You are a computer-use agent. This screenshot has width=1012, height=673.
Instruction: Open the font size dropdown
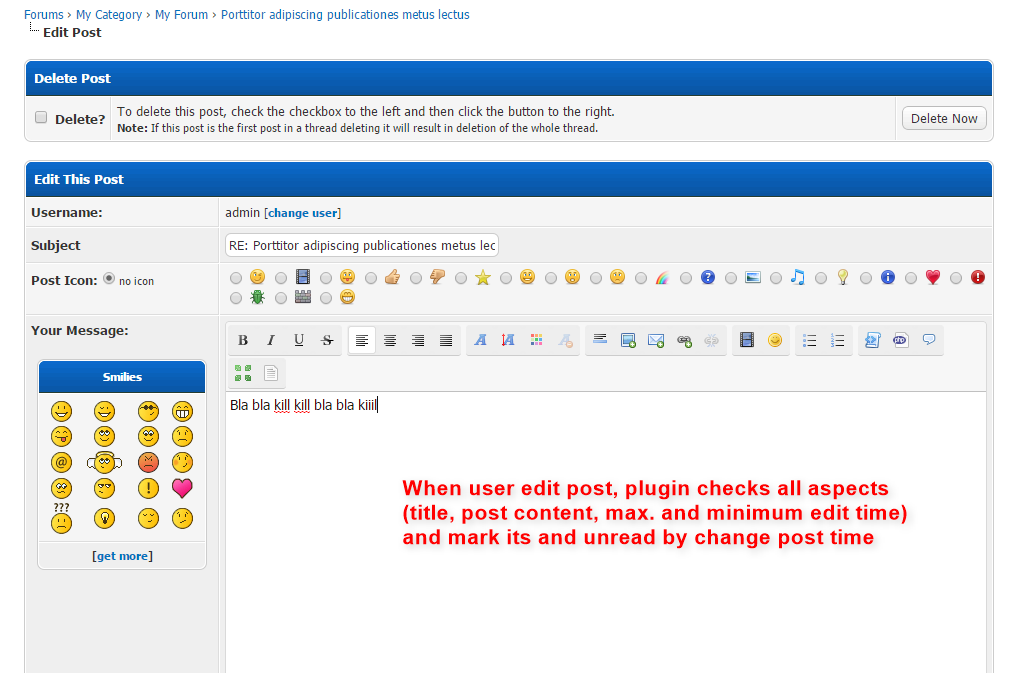click(x=508, y=341)
